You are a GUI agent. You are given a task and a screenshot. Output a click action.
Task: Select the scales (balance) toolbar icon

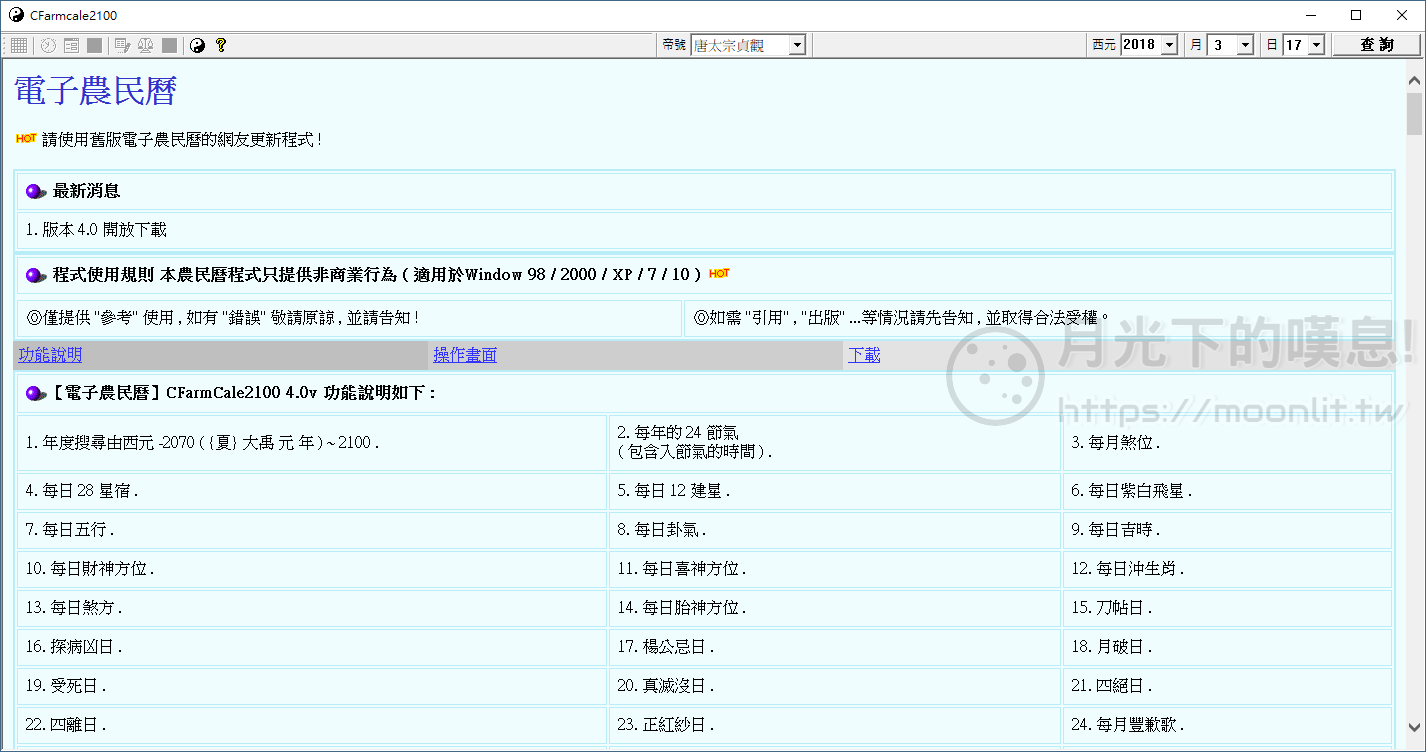tap(146, 45)
